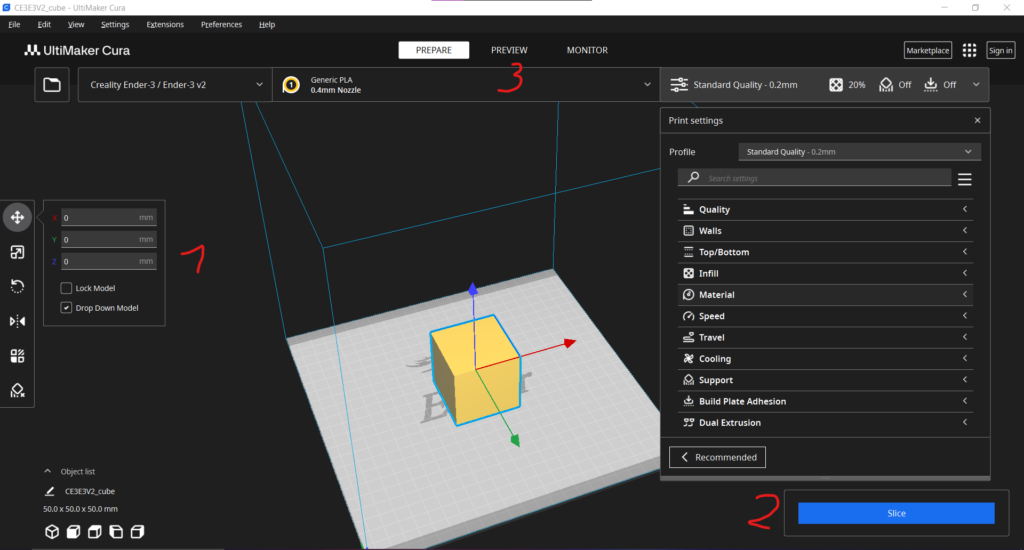Select the Support Blocker tool
The image size is (1024, 550).
(18, 391)
